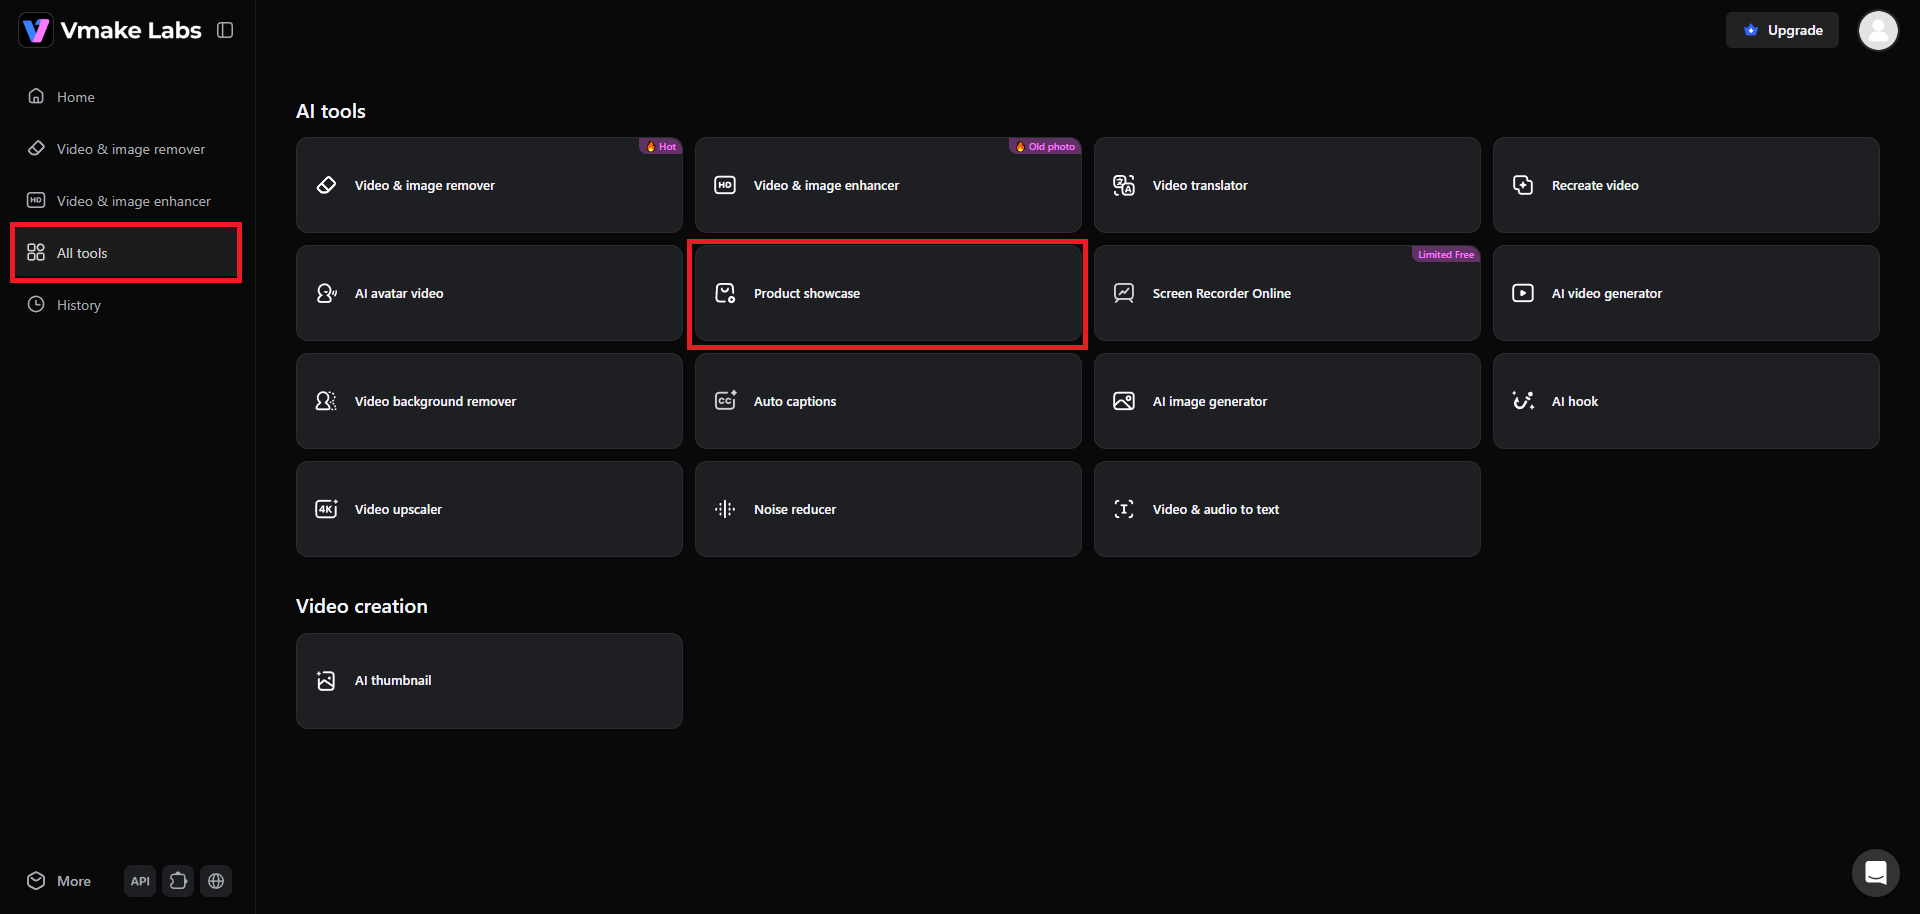Open Noise reducer tool

click(x=888, y=509)
